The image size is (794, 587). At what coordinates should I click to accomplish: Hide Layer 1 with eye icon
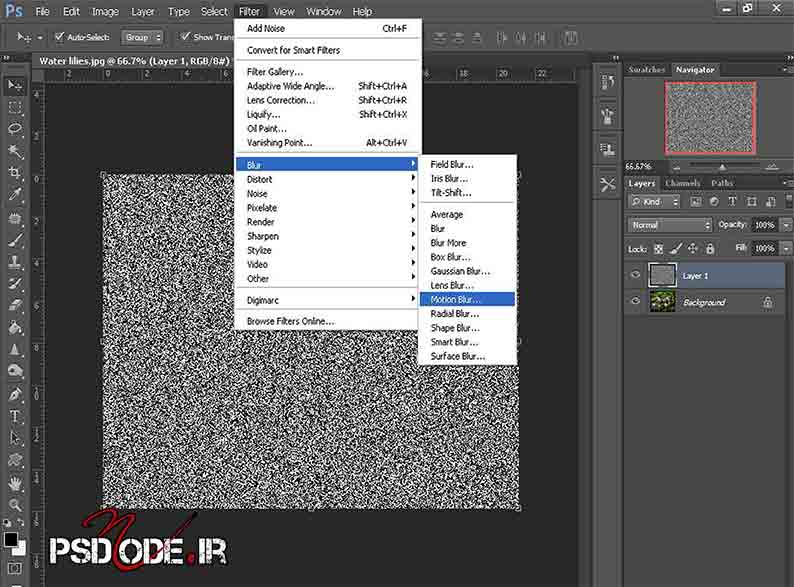636,275
